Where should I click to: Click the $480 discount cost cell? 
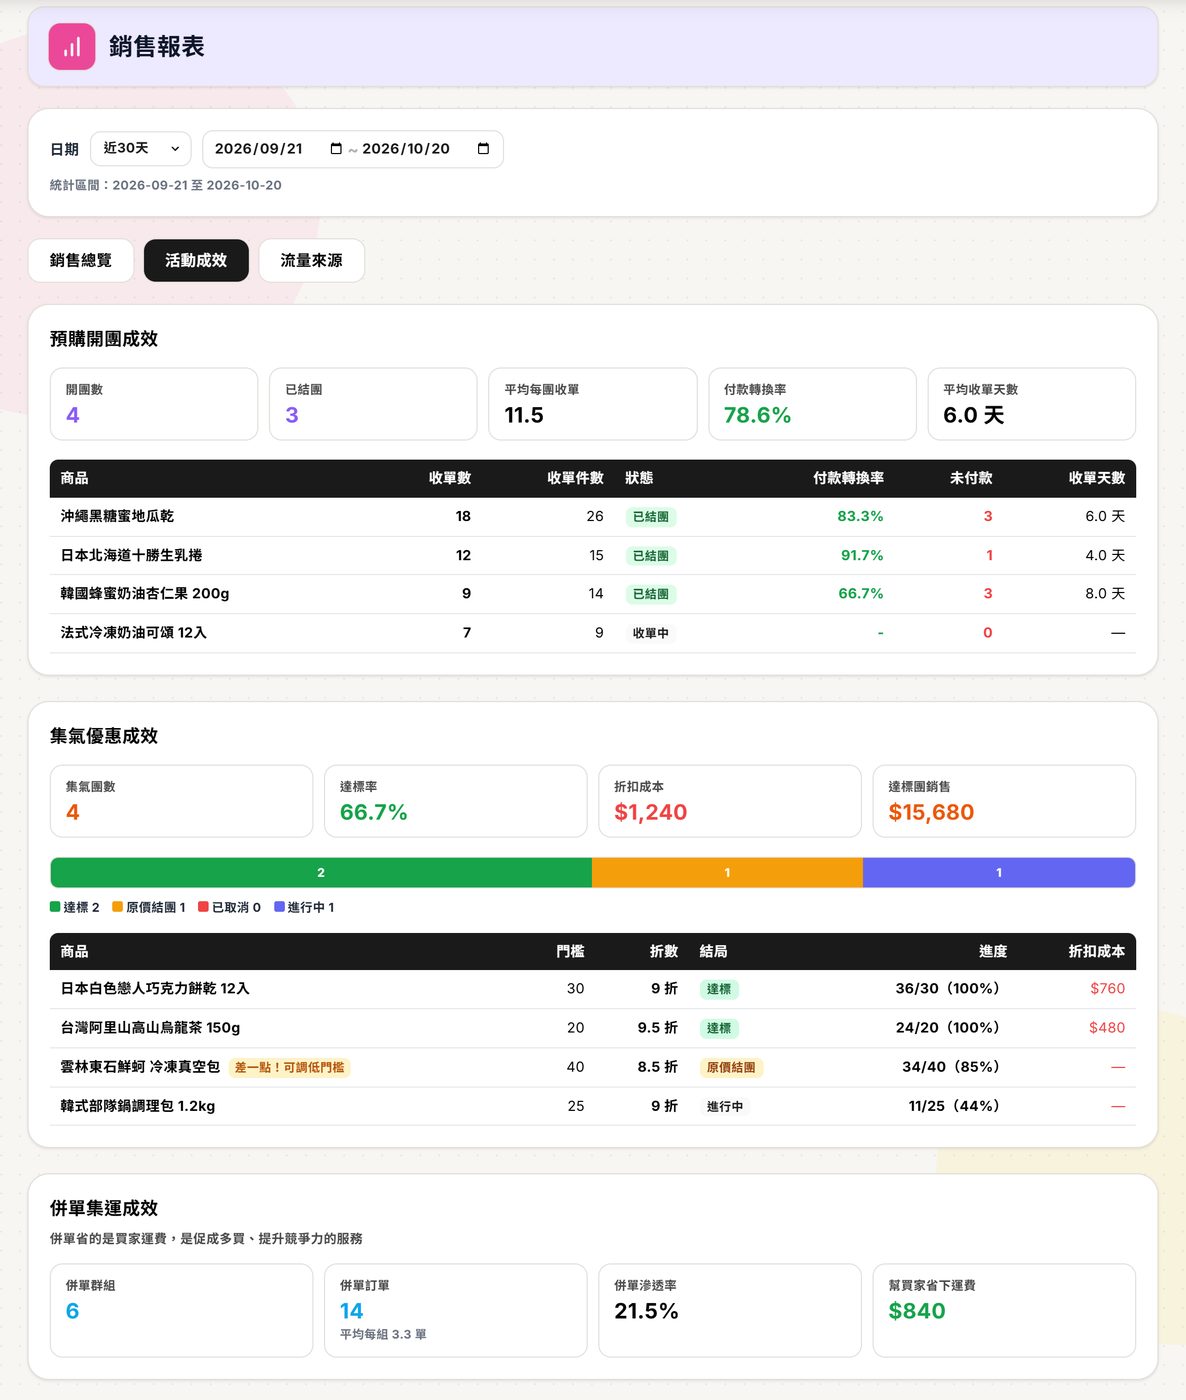click(1107, 1027)
